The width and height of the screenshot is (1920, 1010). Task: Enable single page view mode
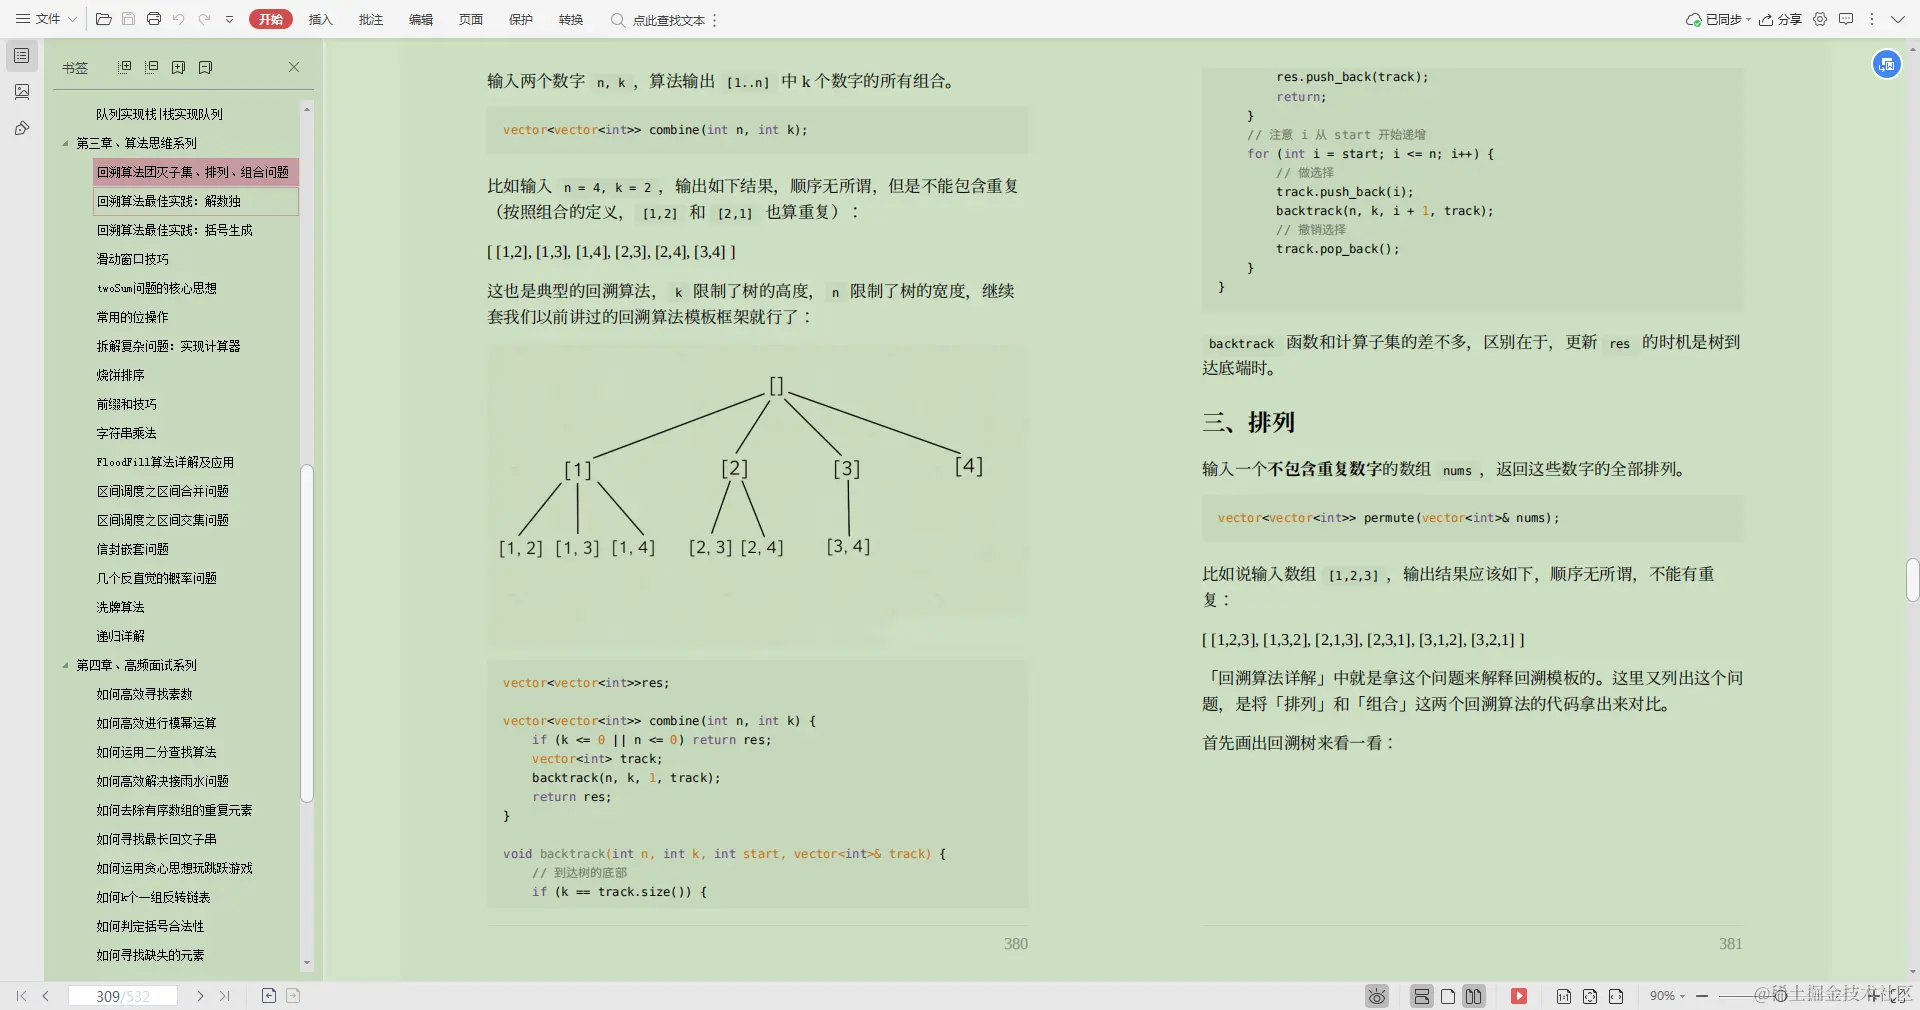point(1449,996)
